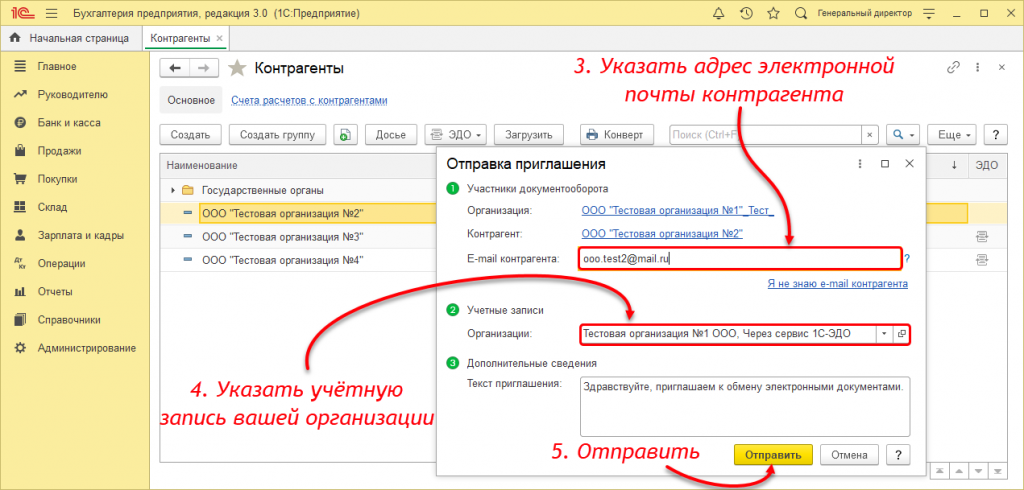
Task: Close the Контрагенты tab
Action: coord(219,39)
